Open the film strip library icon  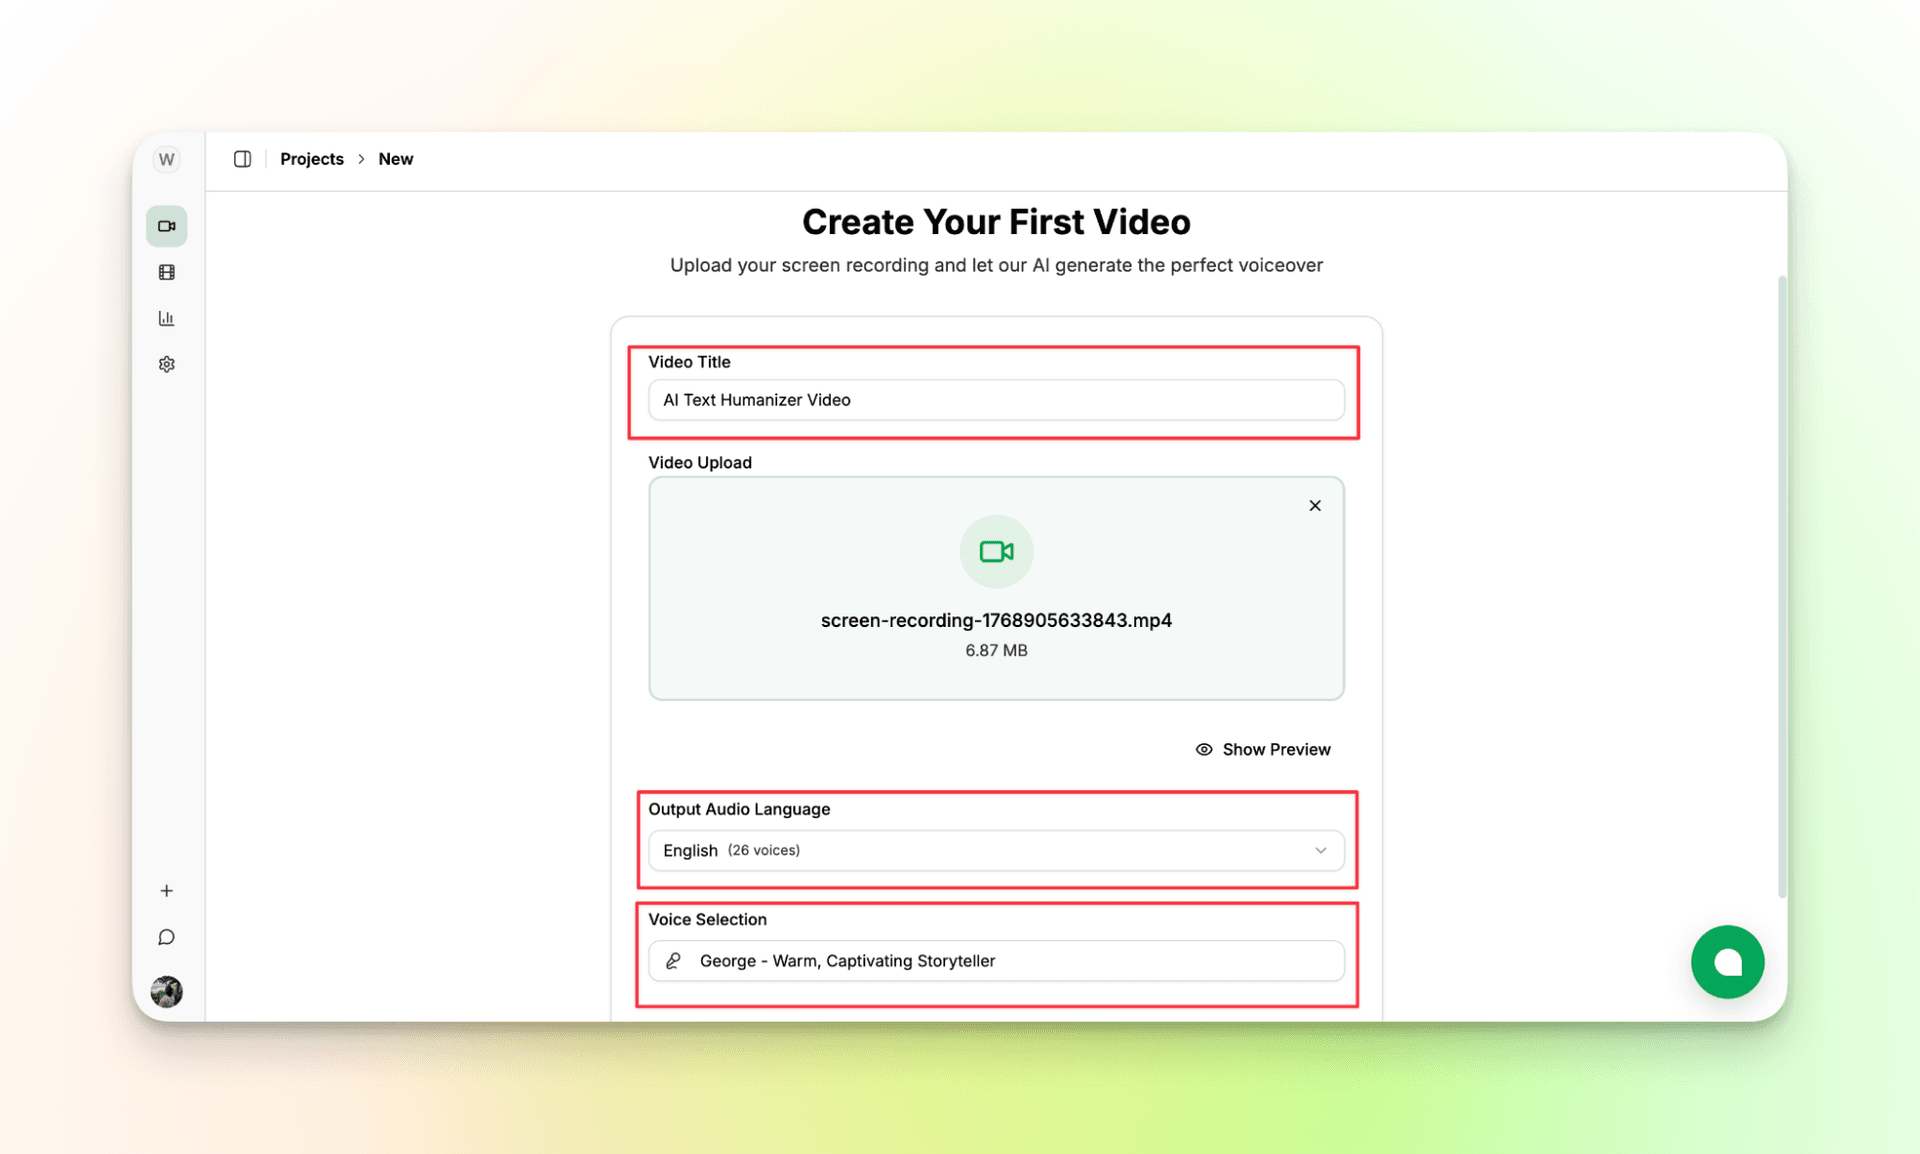[x=166, y=272]
